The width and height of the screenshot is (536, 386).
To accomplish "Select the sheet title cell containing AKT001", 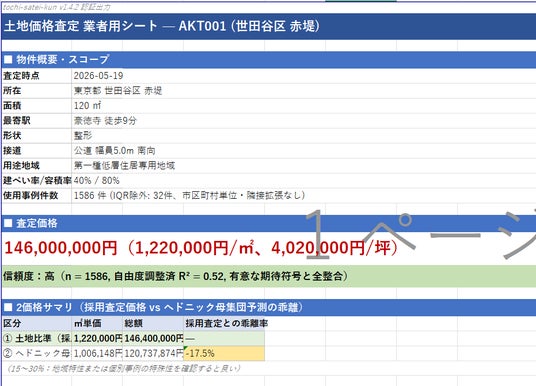I will pyautogui.click(x=269, y=26).
